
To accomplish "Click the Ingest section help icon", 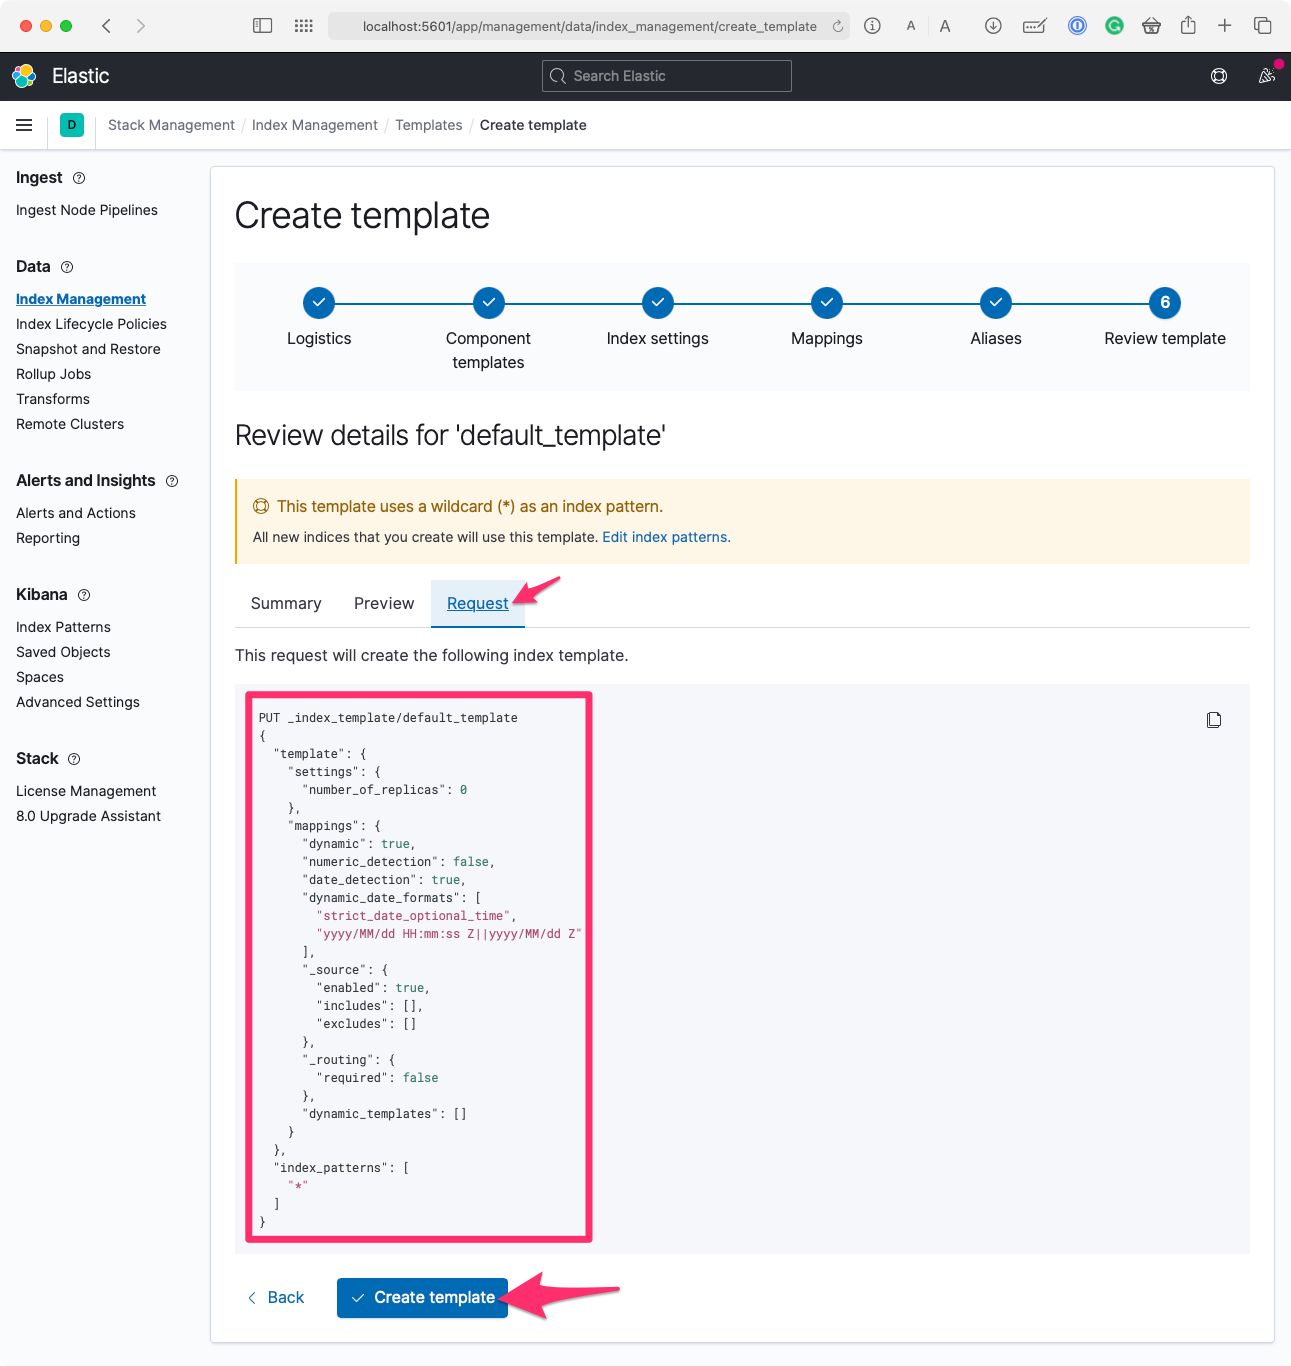I will point(79,178).
